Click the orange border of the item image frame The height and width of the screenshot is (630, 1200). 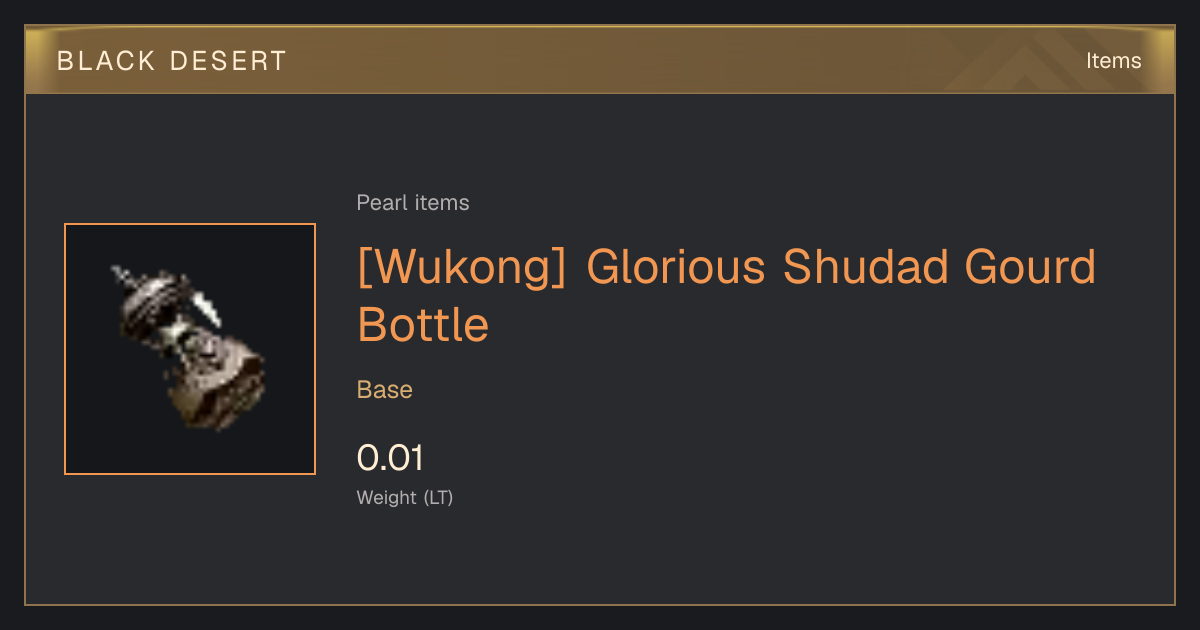pyautogui.click(x=190, y=224)
